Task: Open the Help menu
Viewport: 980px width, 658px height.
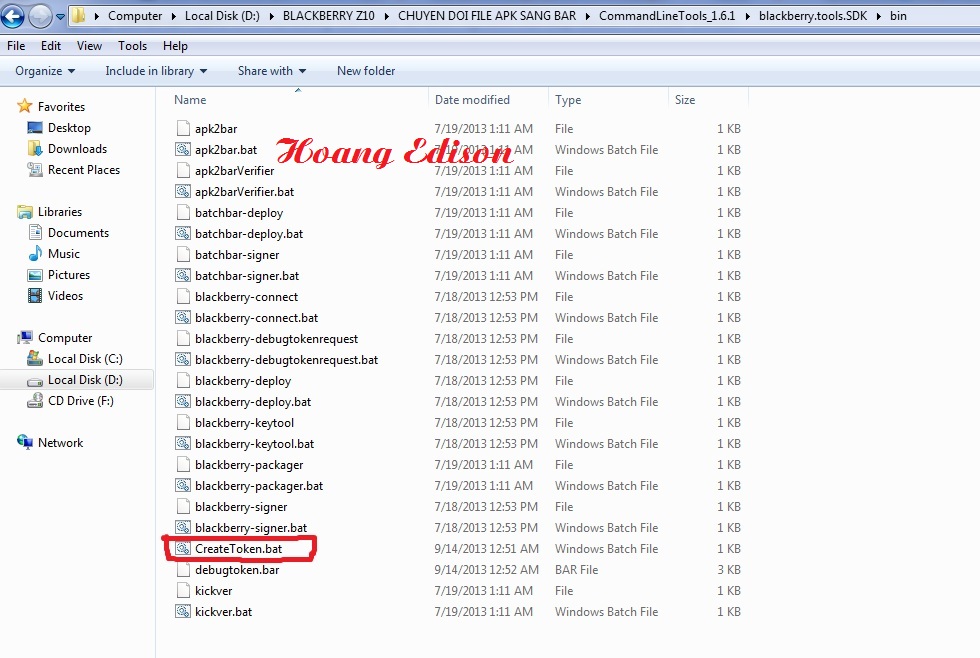Action: pyautogui.click(x=175, y=46)
